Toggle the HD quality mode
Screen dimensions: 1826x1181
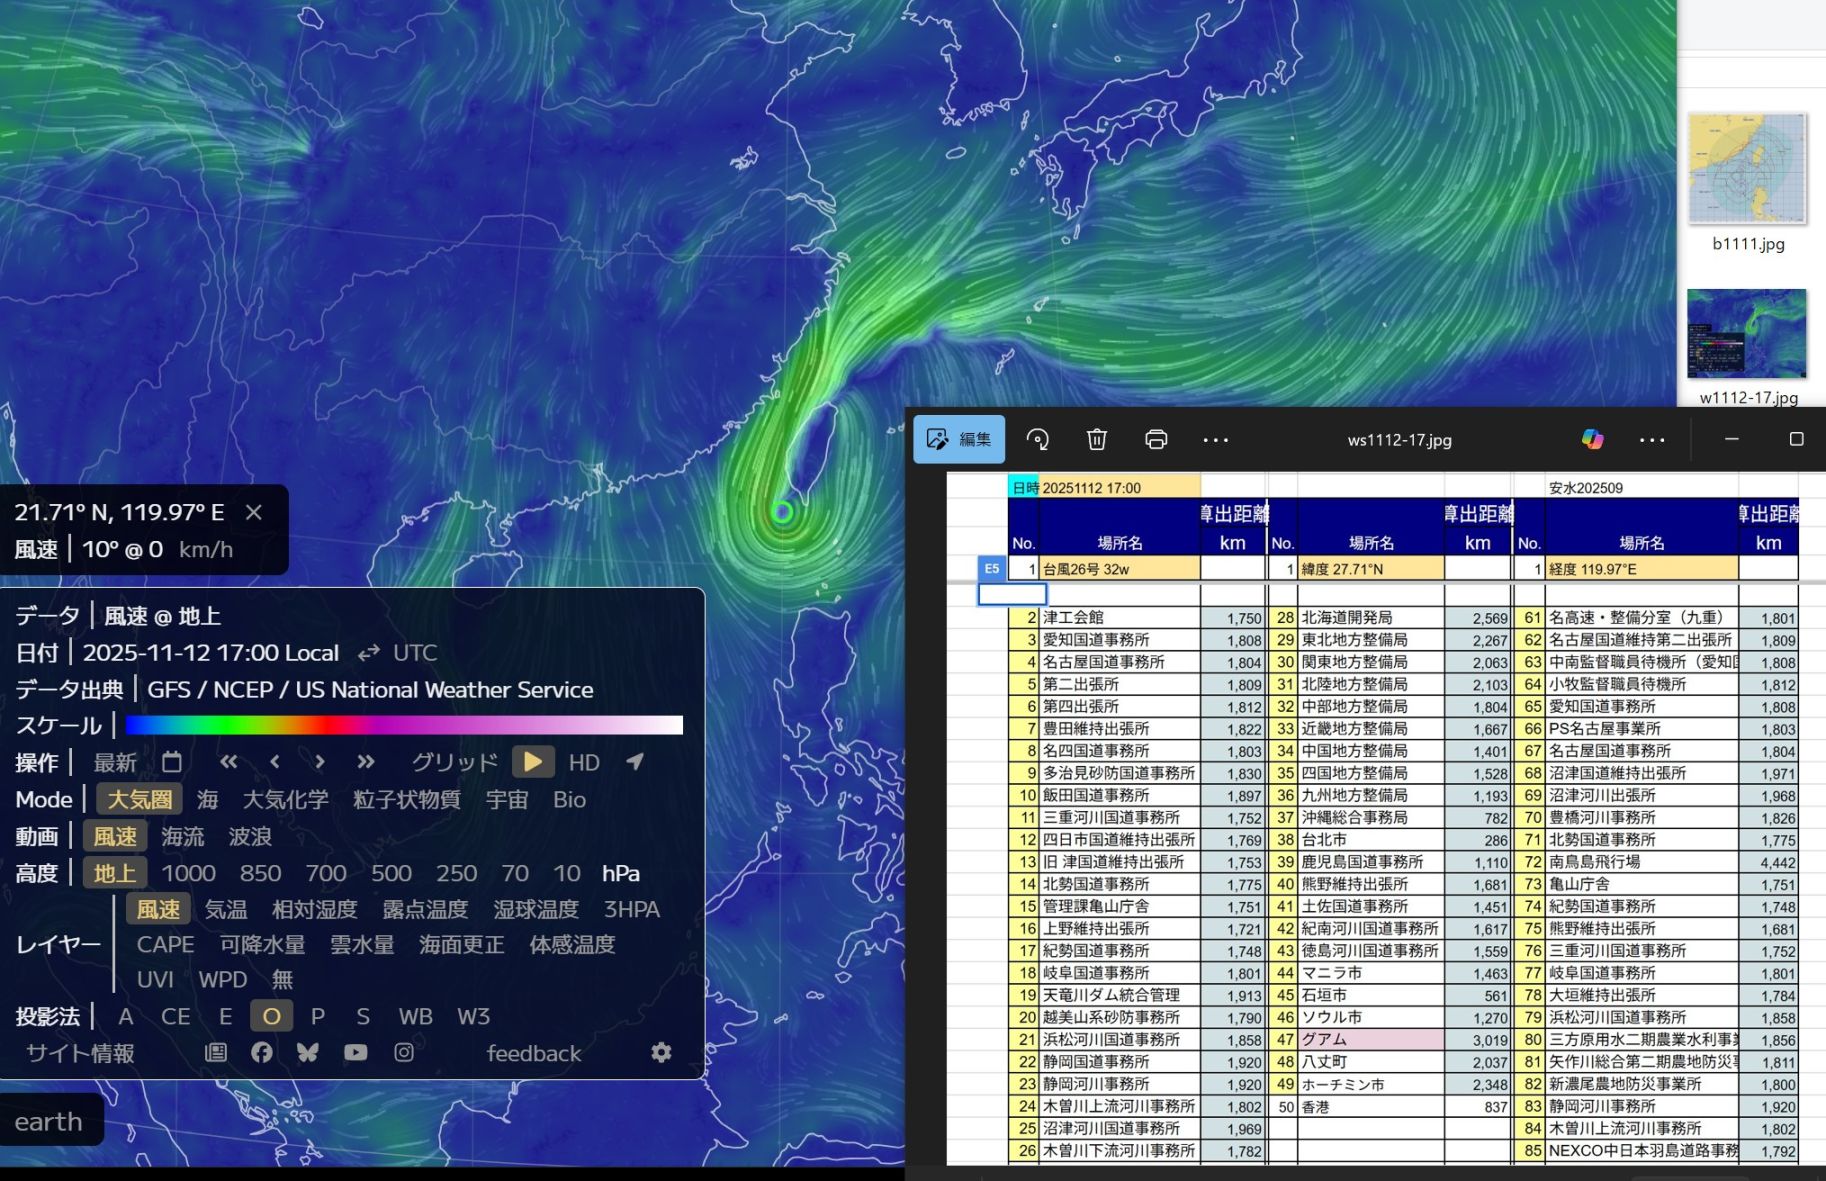coord(584,763)
